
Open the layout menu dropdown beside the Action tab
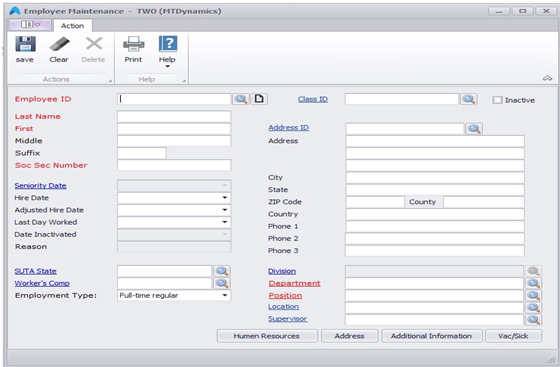[30, 25]
